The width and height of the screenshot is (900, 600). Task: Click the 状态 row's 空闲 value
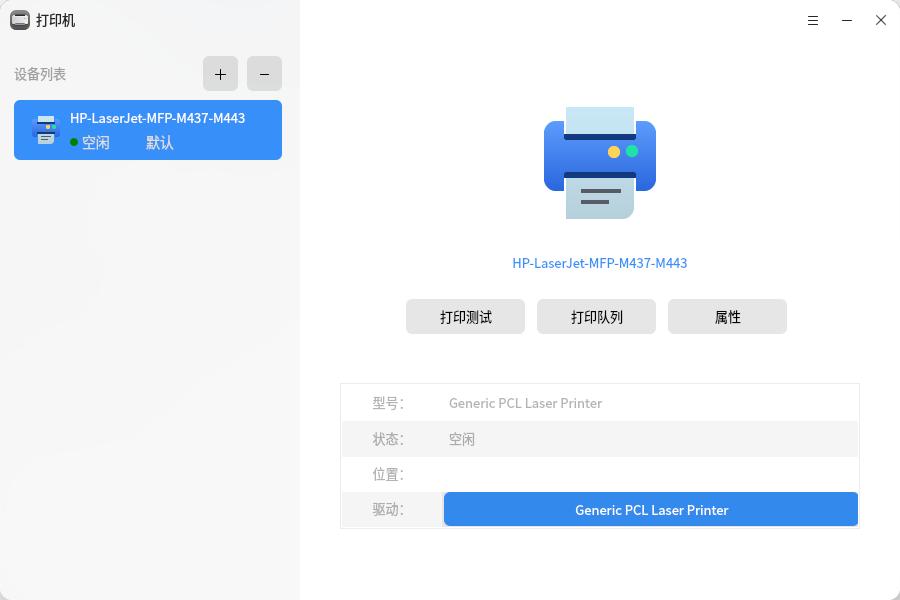click(x=462, y=439)
